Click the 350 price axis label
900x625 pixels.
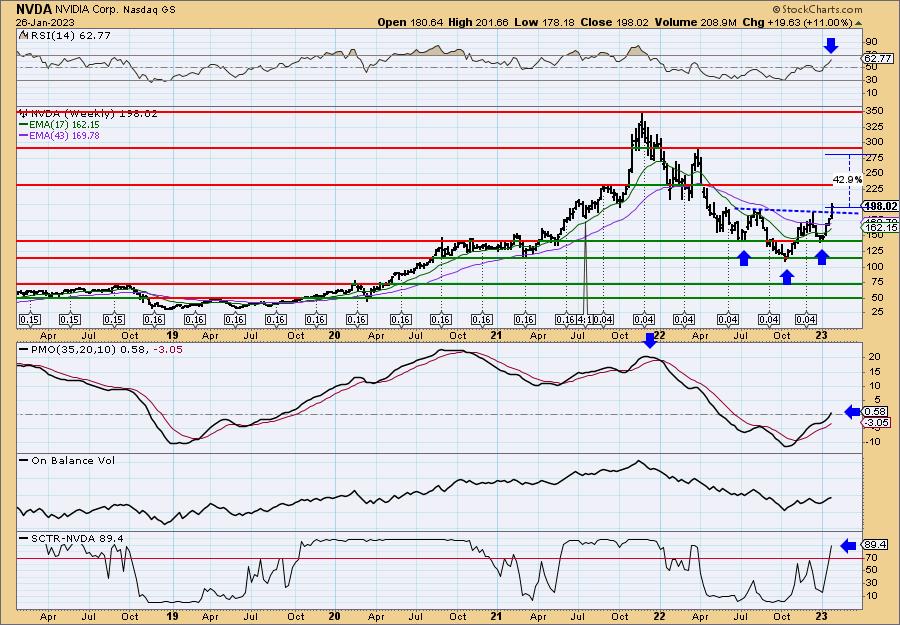click(873, 110)
